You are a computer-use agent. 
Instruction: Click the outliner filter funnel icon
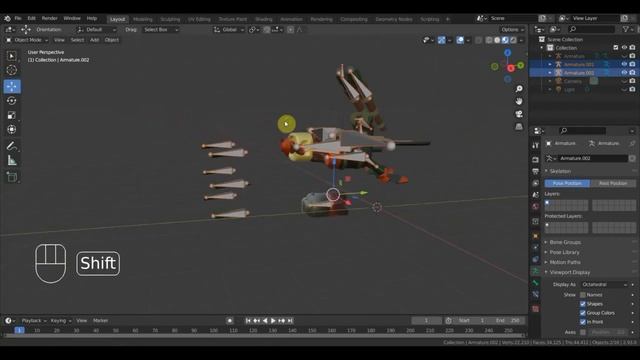pos(626,29)
